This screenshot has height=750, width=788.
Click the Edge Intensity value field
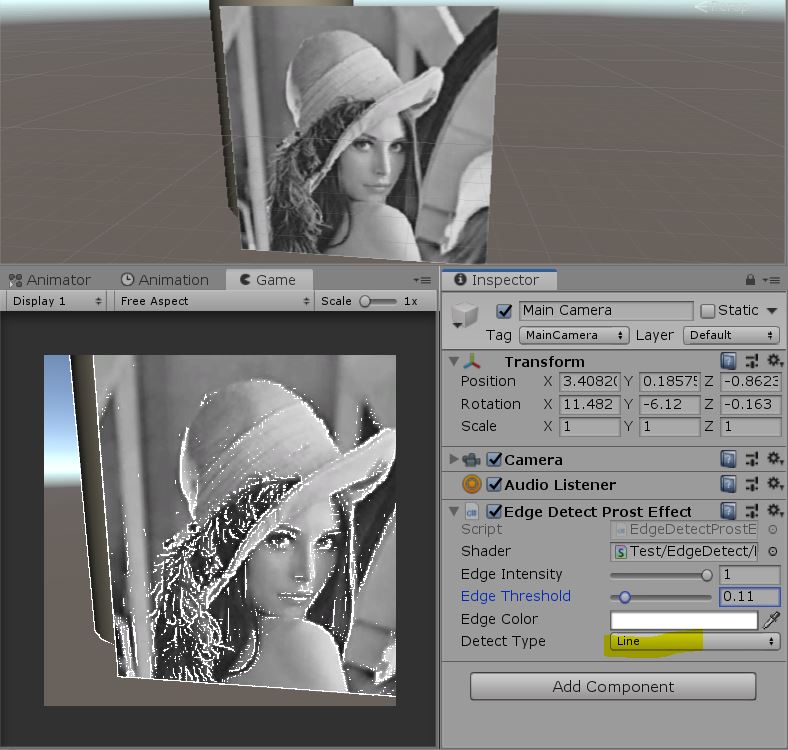(749, 574)
